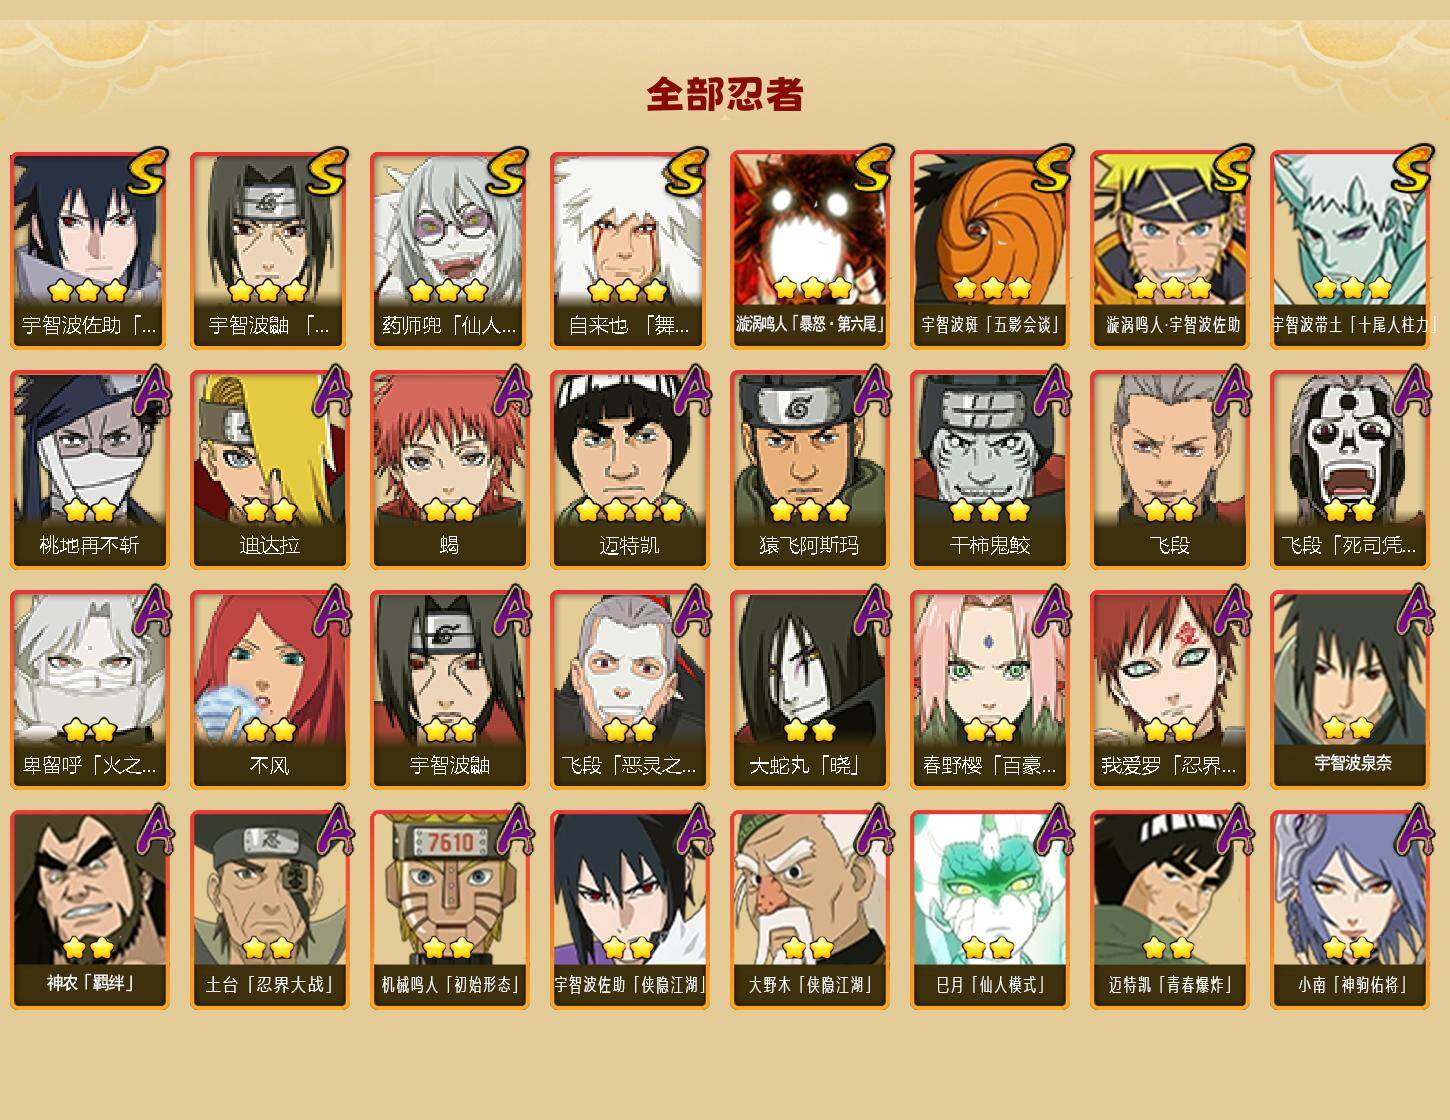Click the S-rank badge on 自来也 card

(687, 171)
